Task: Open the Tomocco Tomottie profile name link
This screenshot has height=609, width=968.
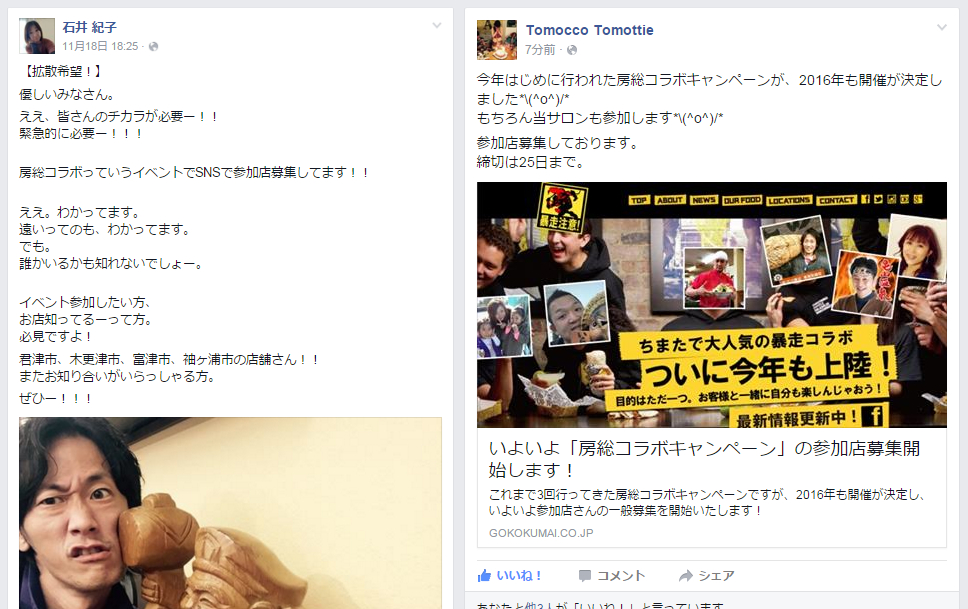Action: (x=589, y=30)
